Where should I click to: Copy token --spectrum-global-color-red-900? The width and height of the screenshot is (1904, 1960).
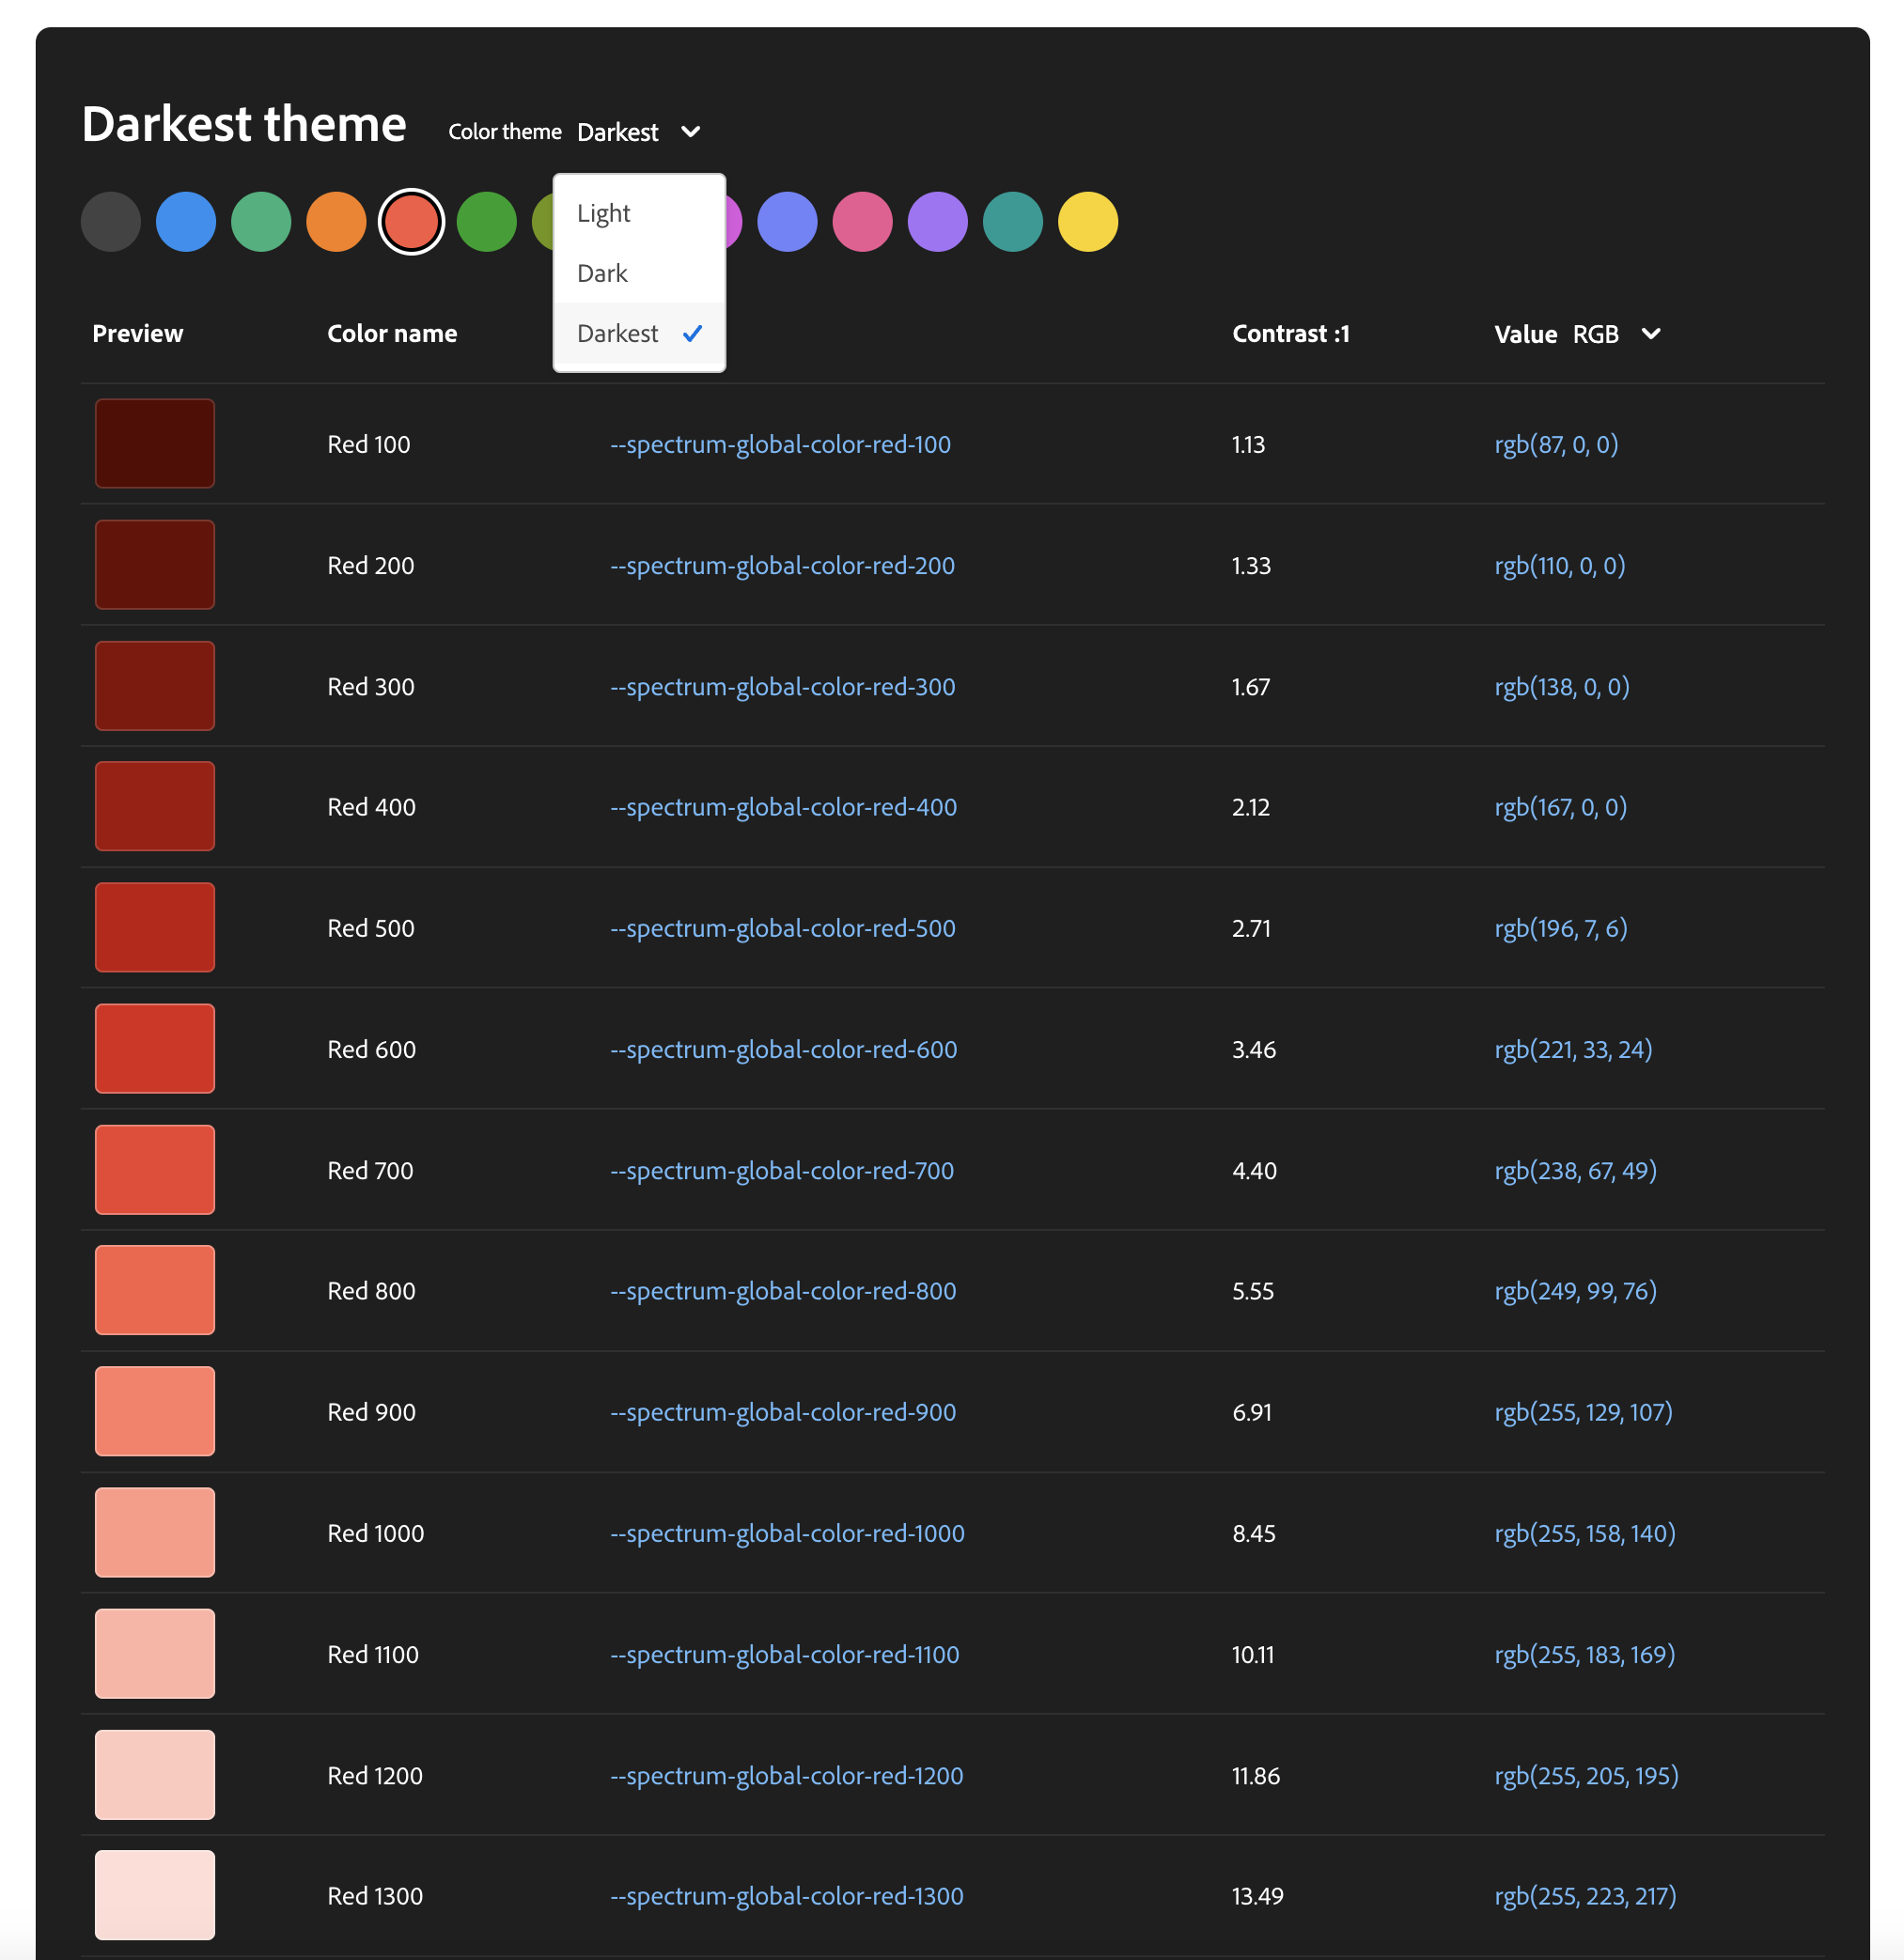pos(784,1412)
